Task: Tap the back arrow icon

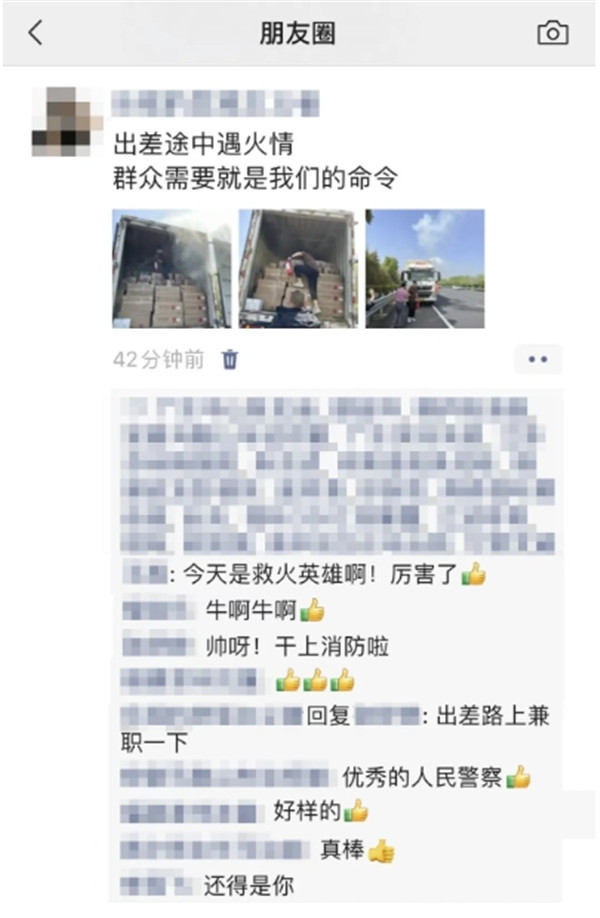Action: click(36, 33)
